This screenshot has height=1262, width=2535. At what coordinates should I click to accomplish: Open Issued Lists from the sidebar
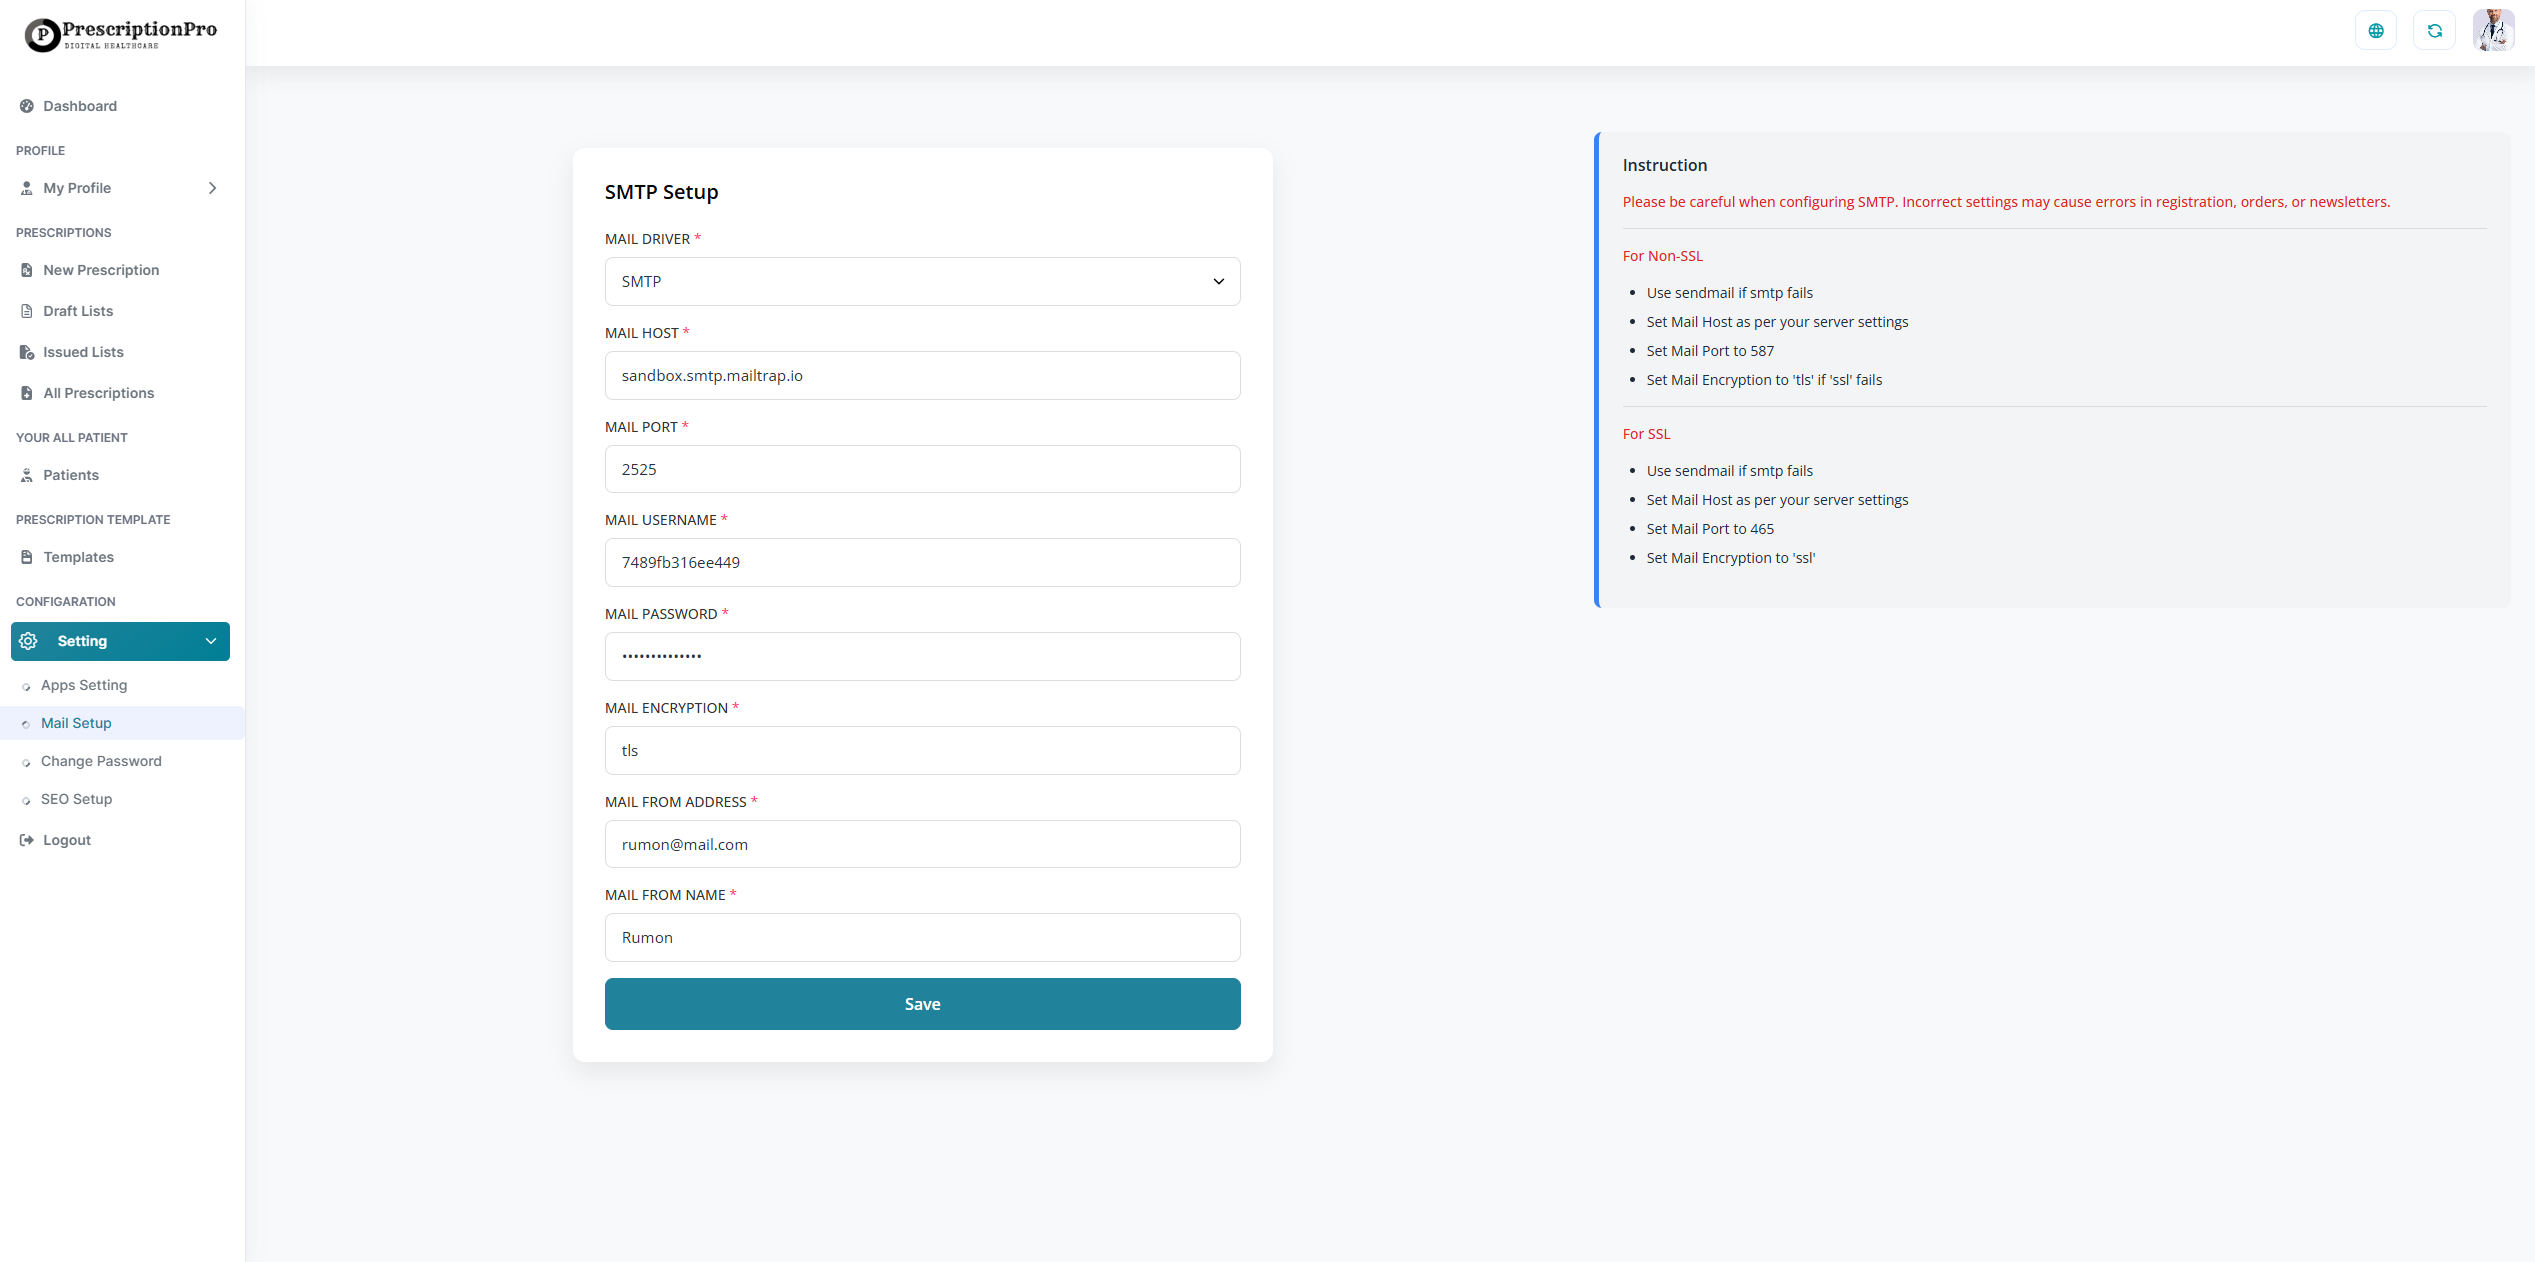[x=26, y=351]
